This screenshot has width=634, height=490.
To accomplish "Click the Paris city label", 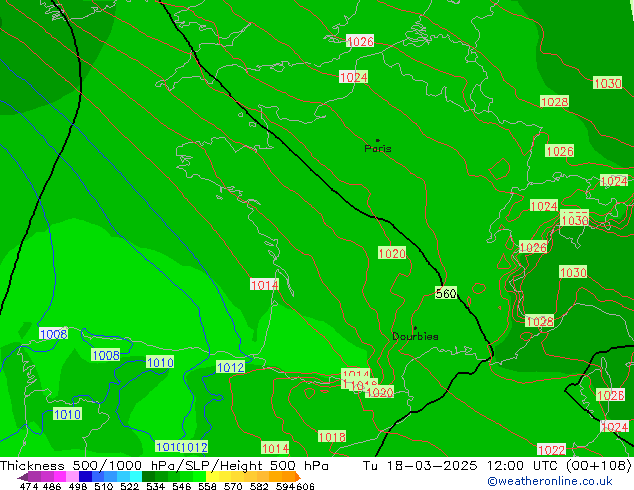I will pos(378,148).
